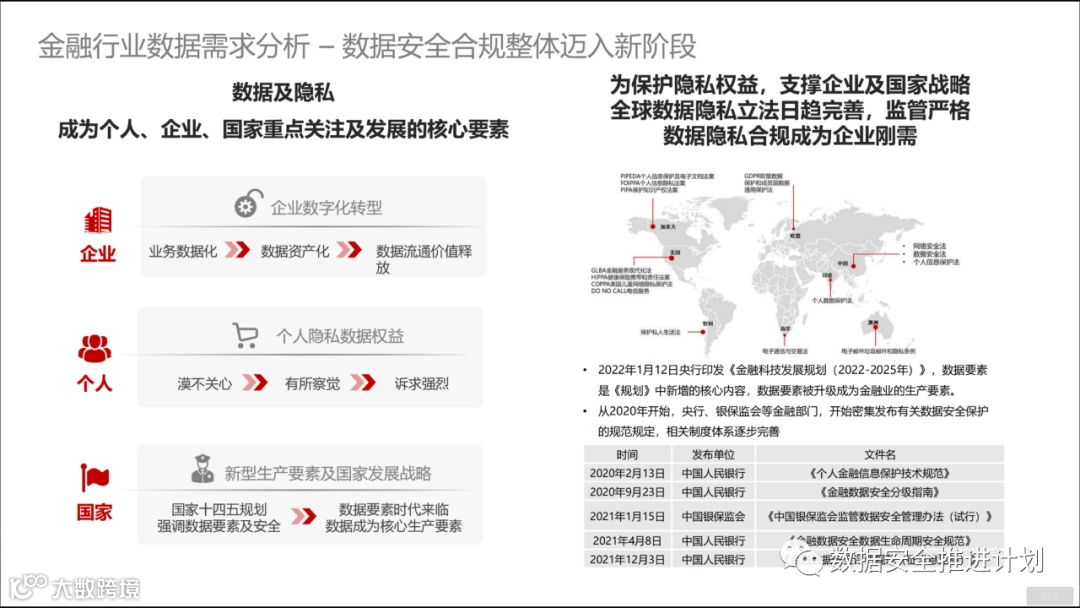This screenshot has width=1080, height=608.
Task: Click the shopping cart icon beside 个人隐私数据权益
Action: point(245,335)
